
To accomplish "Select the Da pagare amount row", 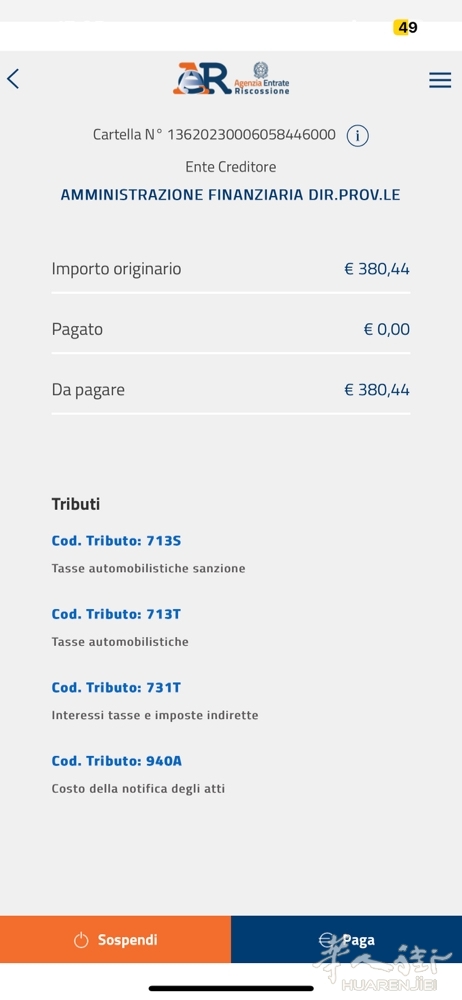I will click(231, 390).
